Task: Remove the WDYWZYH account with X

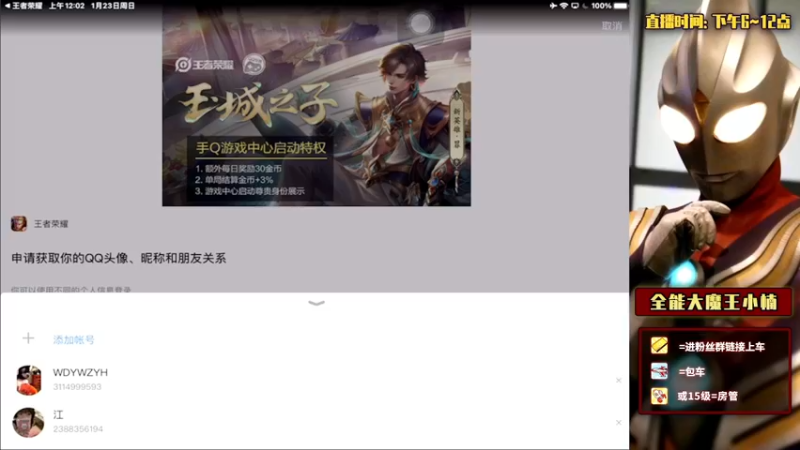Action: click(x=618, y=381)
